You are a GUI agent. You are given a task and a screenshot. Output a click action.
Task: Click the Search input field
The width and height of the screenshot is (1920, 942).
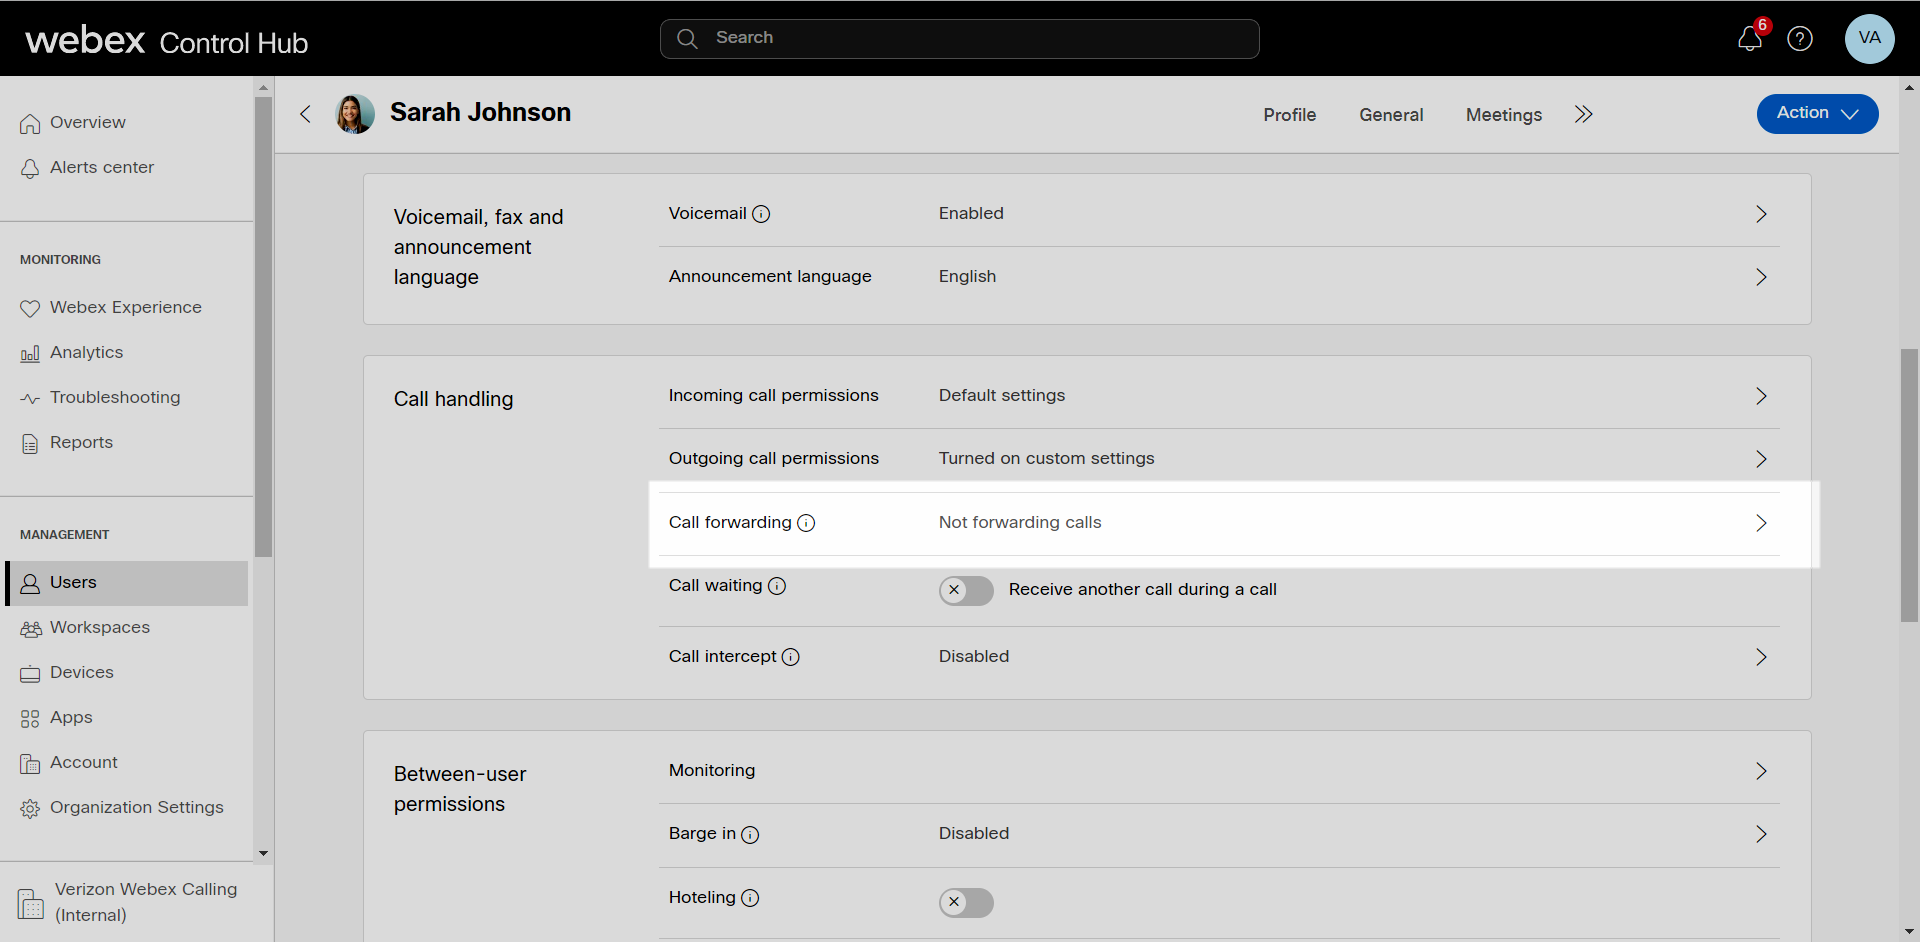point(960,38)
